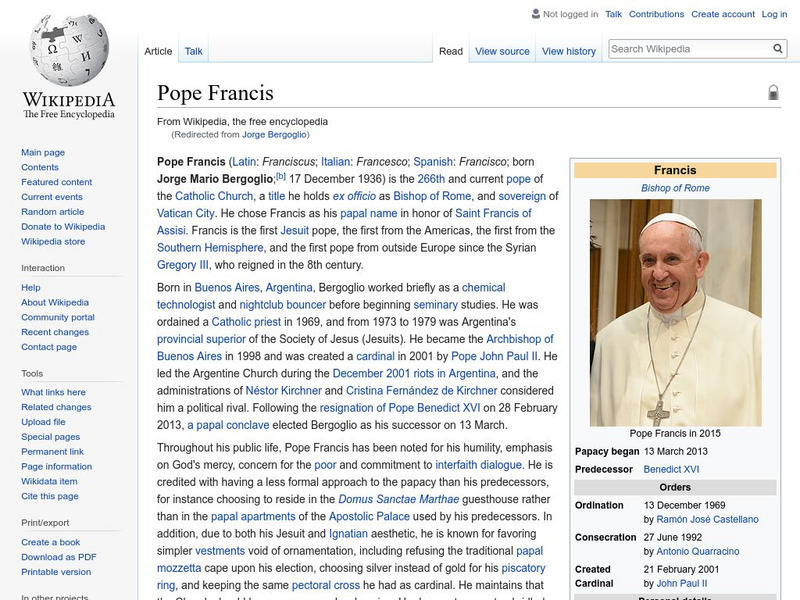The width and height of the screenshot is (800, 600).
Task: Switch to the Talk tab
Action: pyautogui.click(x=194, y=51)
